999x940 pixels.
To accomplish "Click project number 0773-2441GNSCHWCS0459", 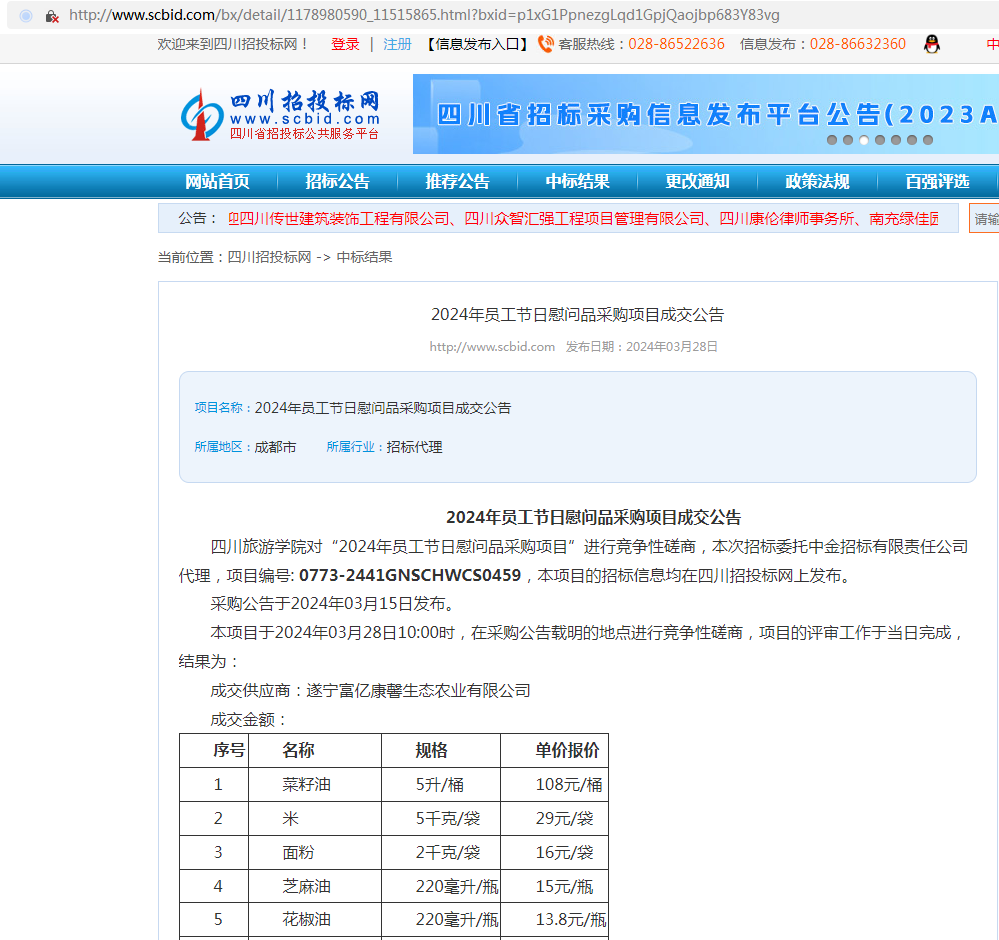I will (410, 575).
